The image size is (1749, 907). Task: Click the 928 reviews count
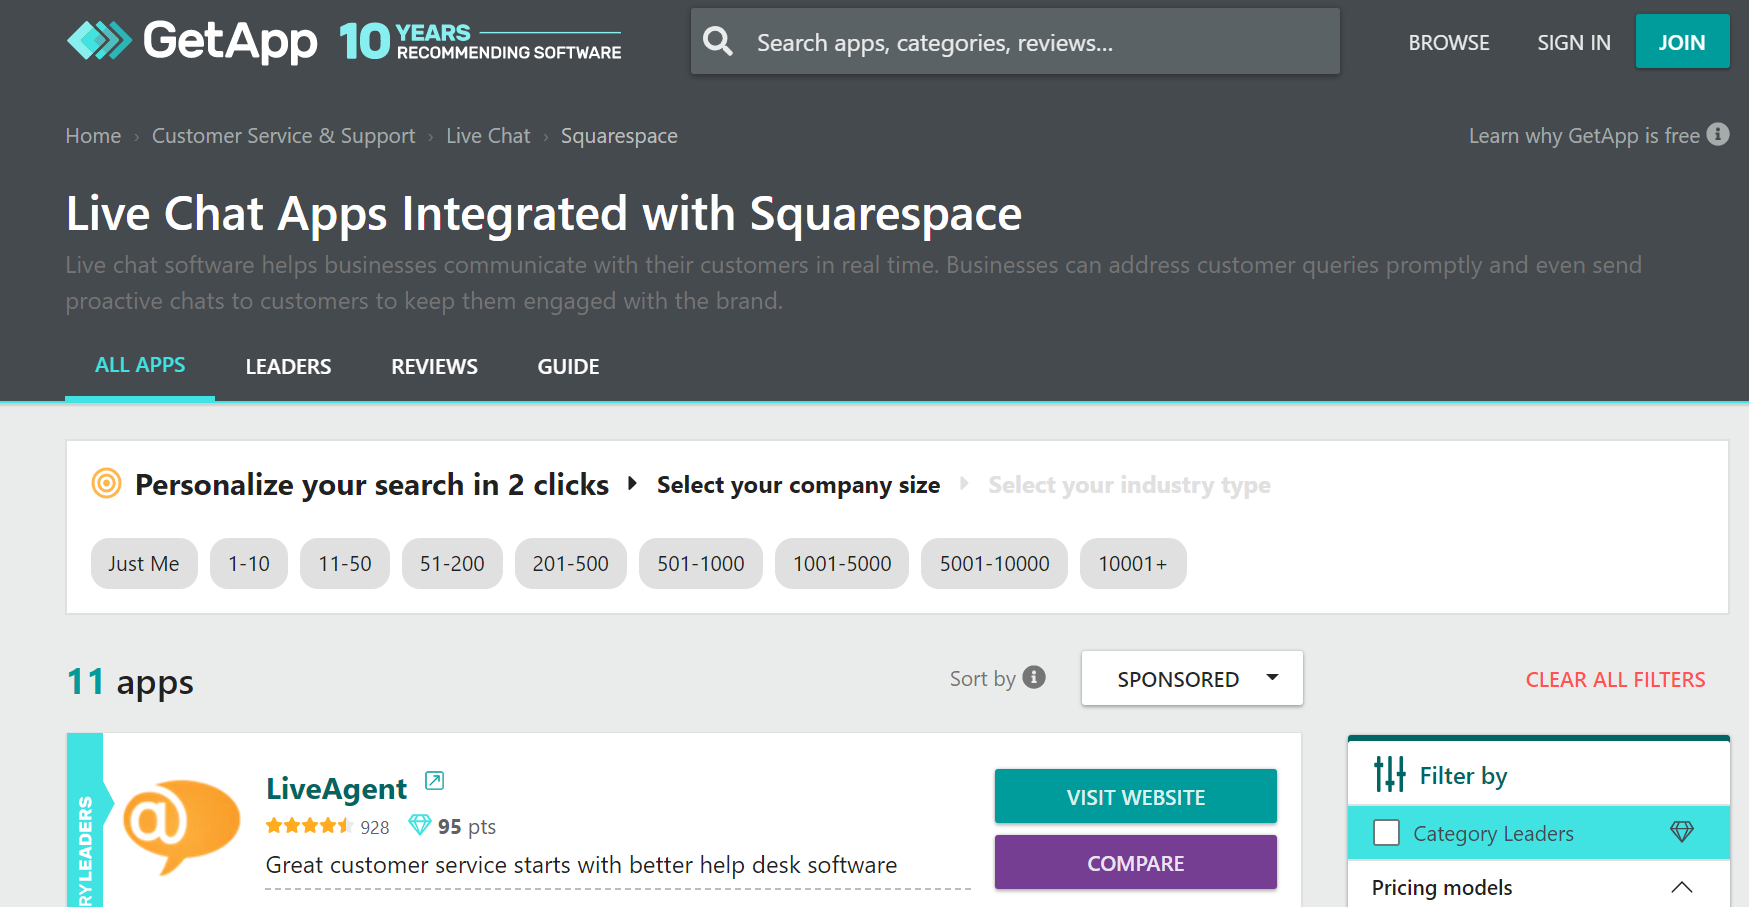(x=375, y=827)
